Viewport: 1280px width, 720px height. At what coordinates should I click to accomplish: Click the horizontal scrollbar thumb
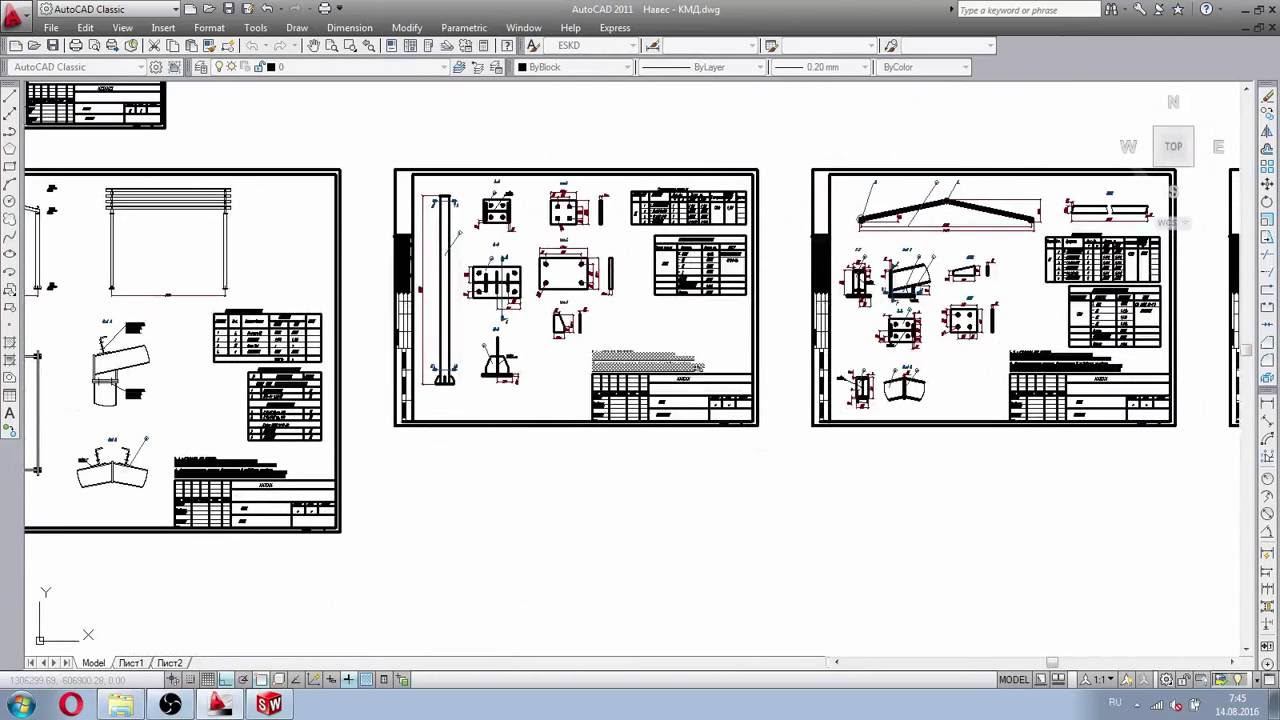1052,662
